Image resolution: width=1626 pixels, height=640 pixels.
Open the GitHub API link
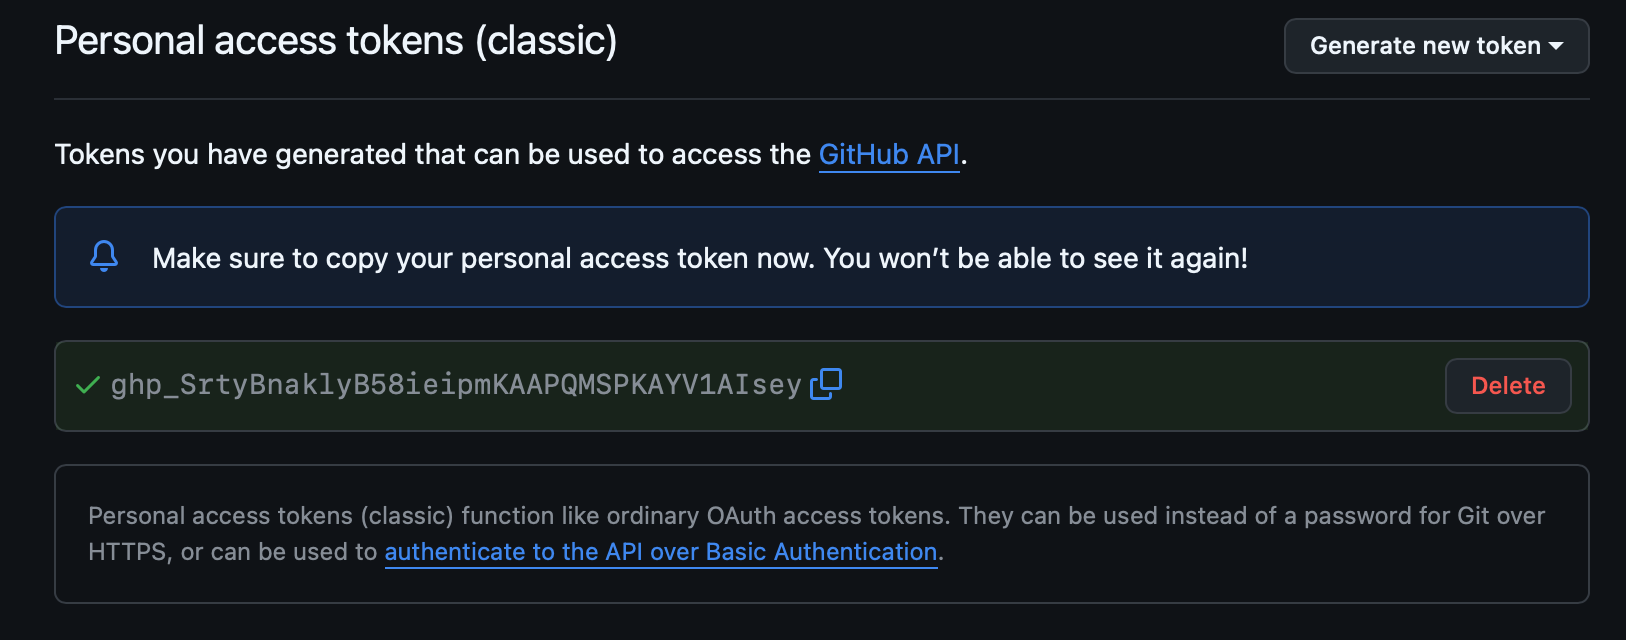click(889, 155)
